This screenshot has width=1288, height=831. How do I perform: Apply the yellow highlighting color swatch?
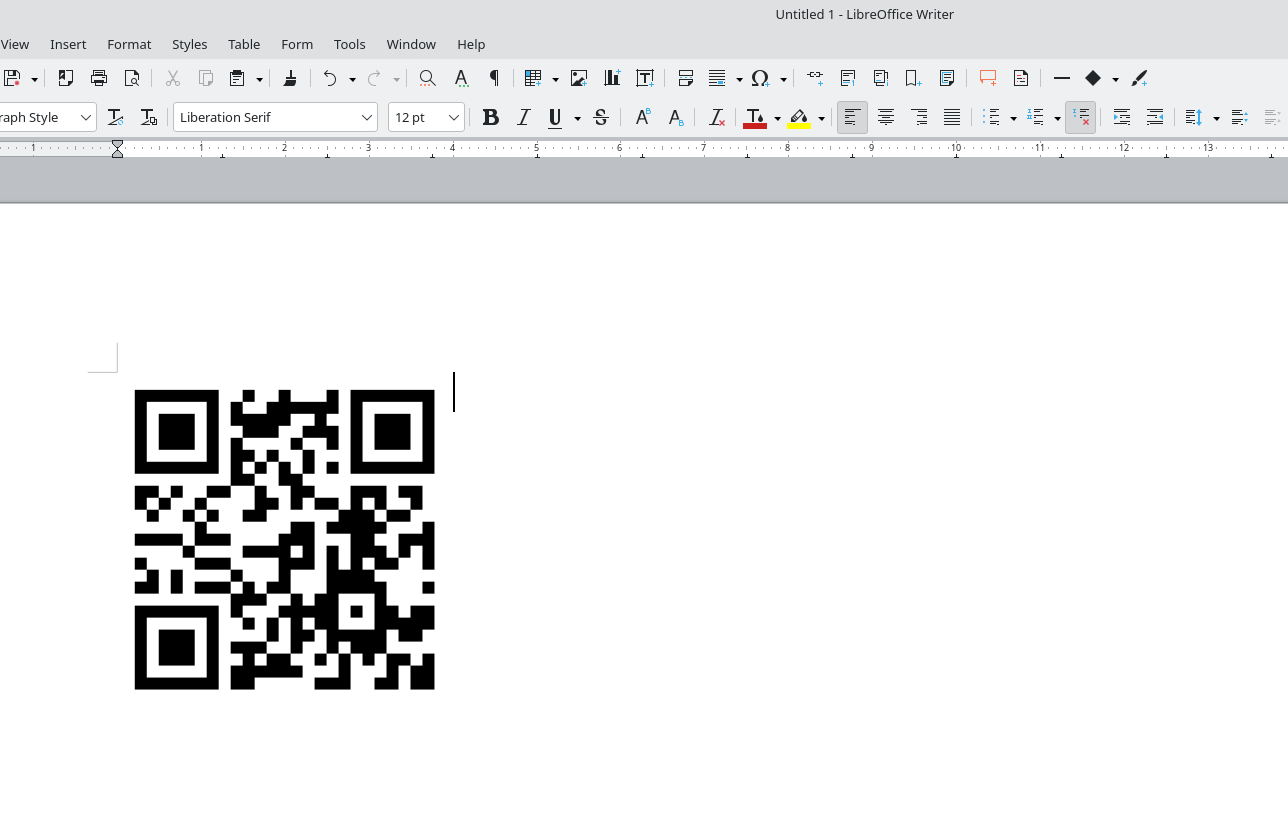pos(799,118)
